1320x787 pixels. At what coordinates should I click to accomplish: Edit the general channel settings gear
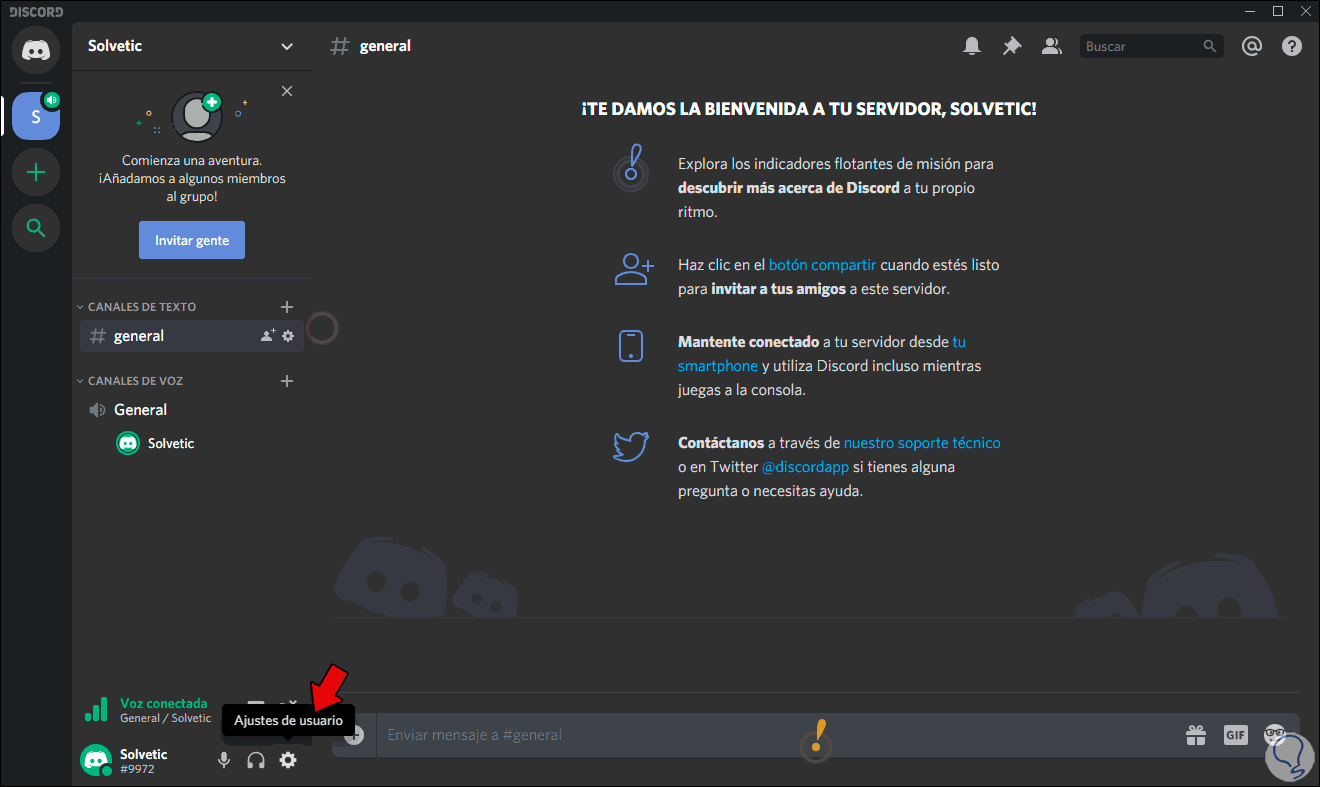(x=288, y=336)
